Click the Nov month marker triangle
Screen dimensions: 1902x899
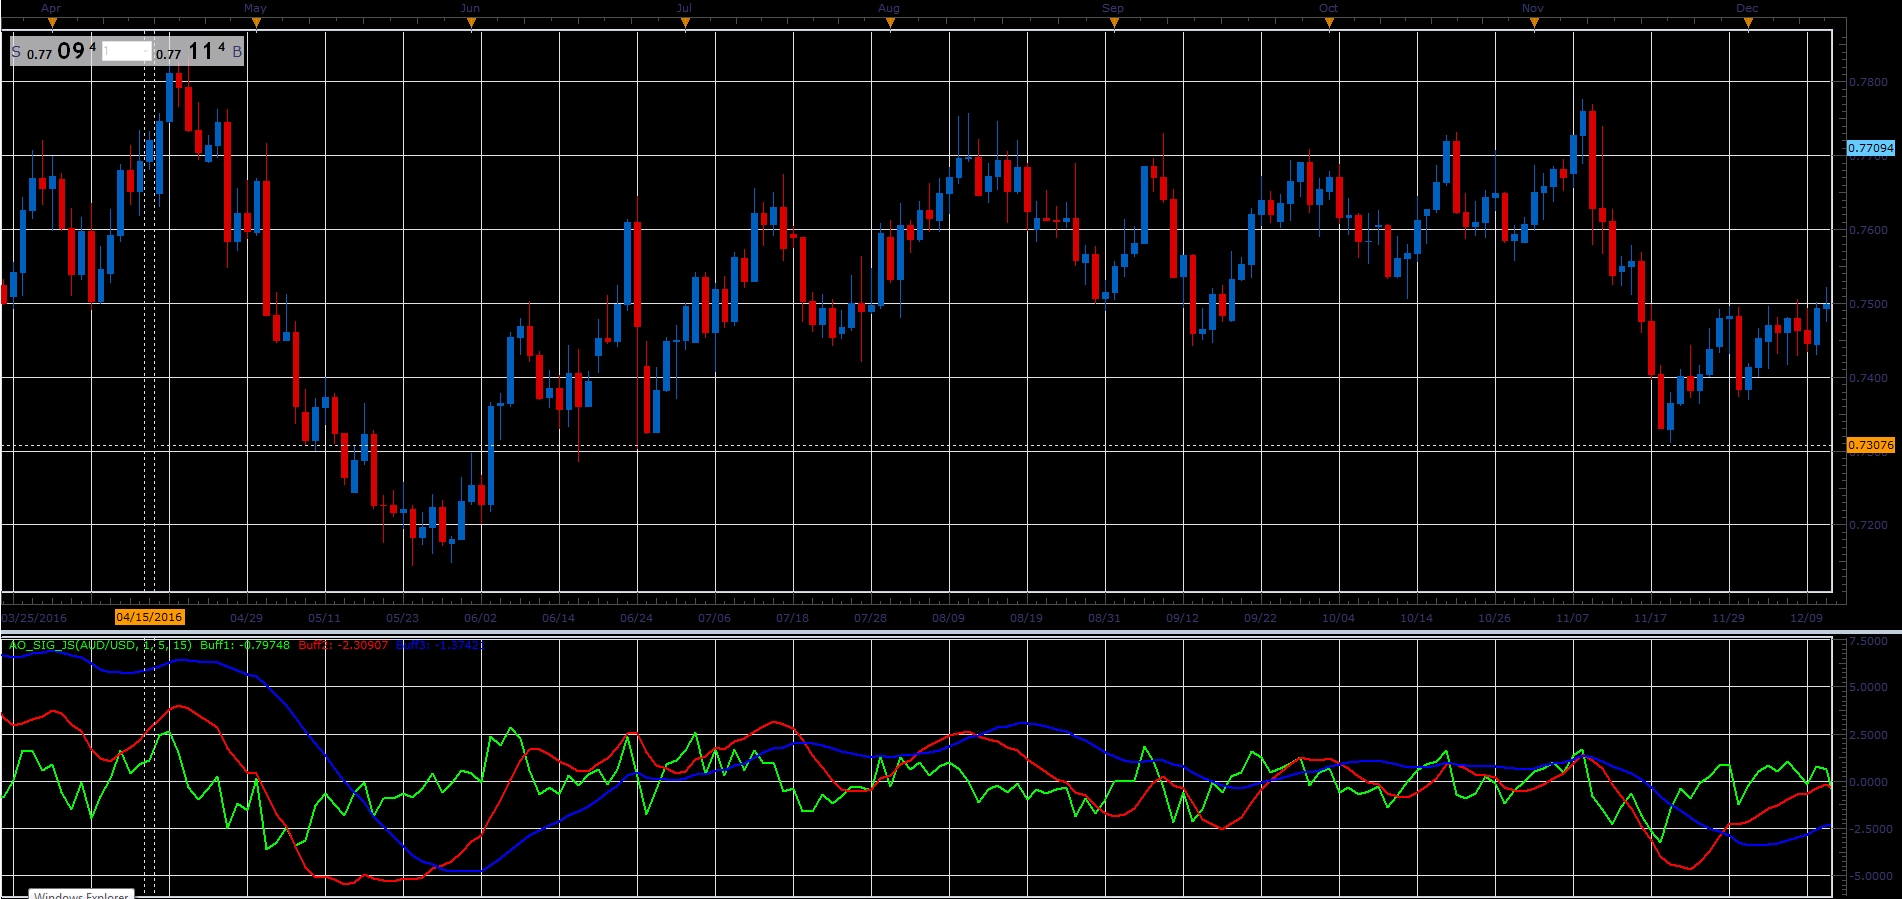1534,23
